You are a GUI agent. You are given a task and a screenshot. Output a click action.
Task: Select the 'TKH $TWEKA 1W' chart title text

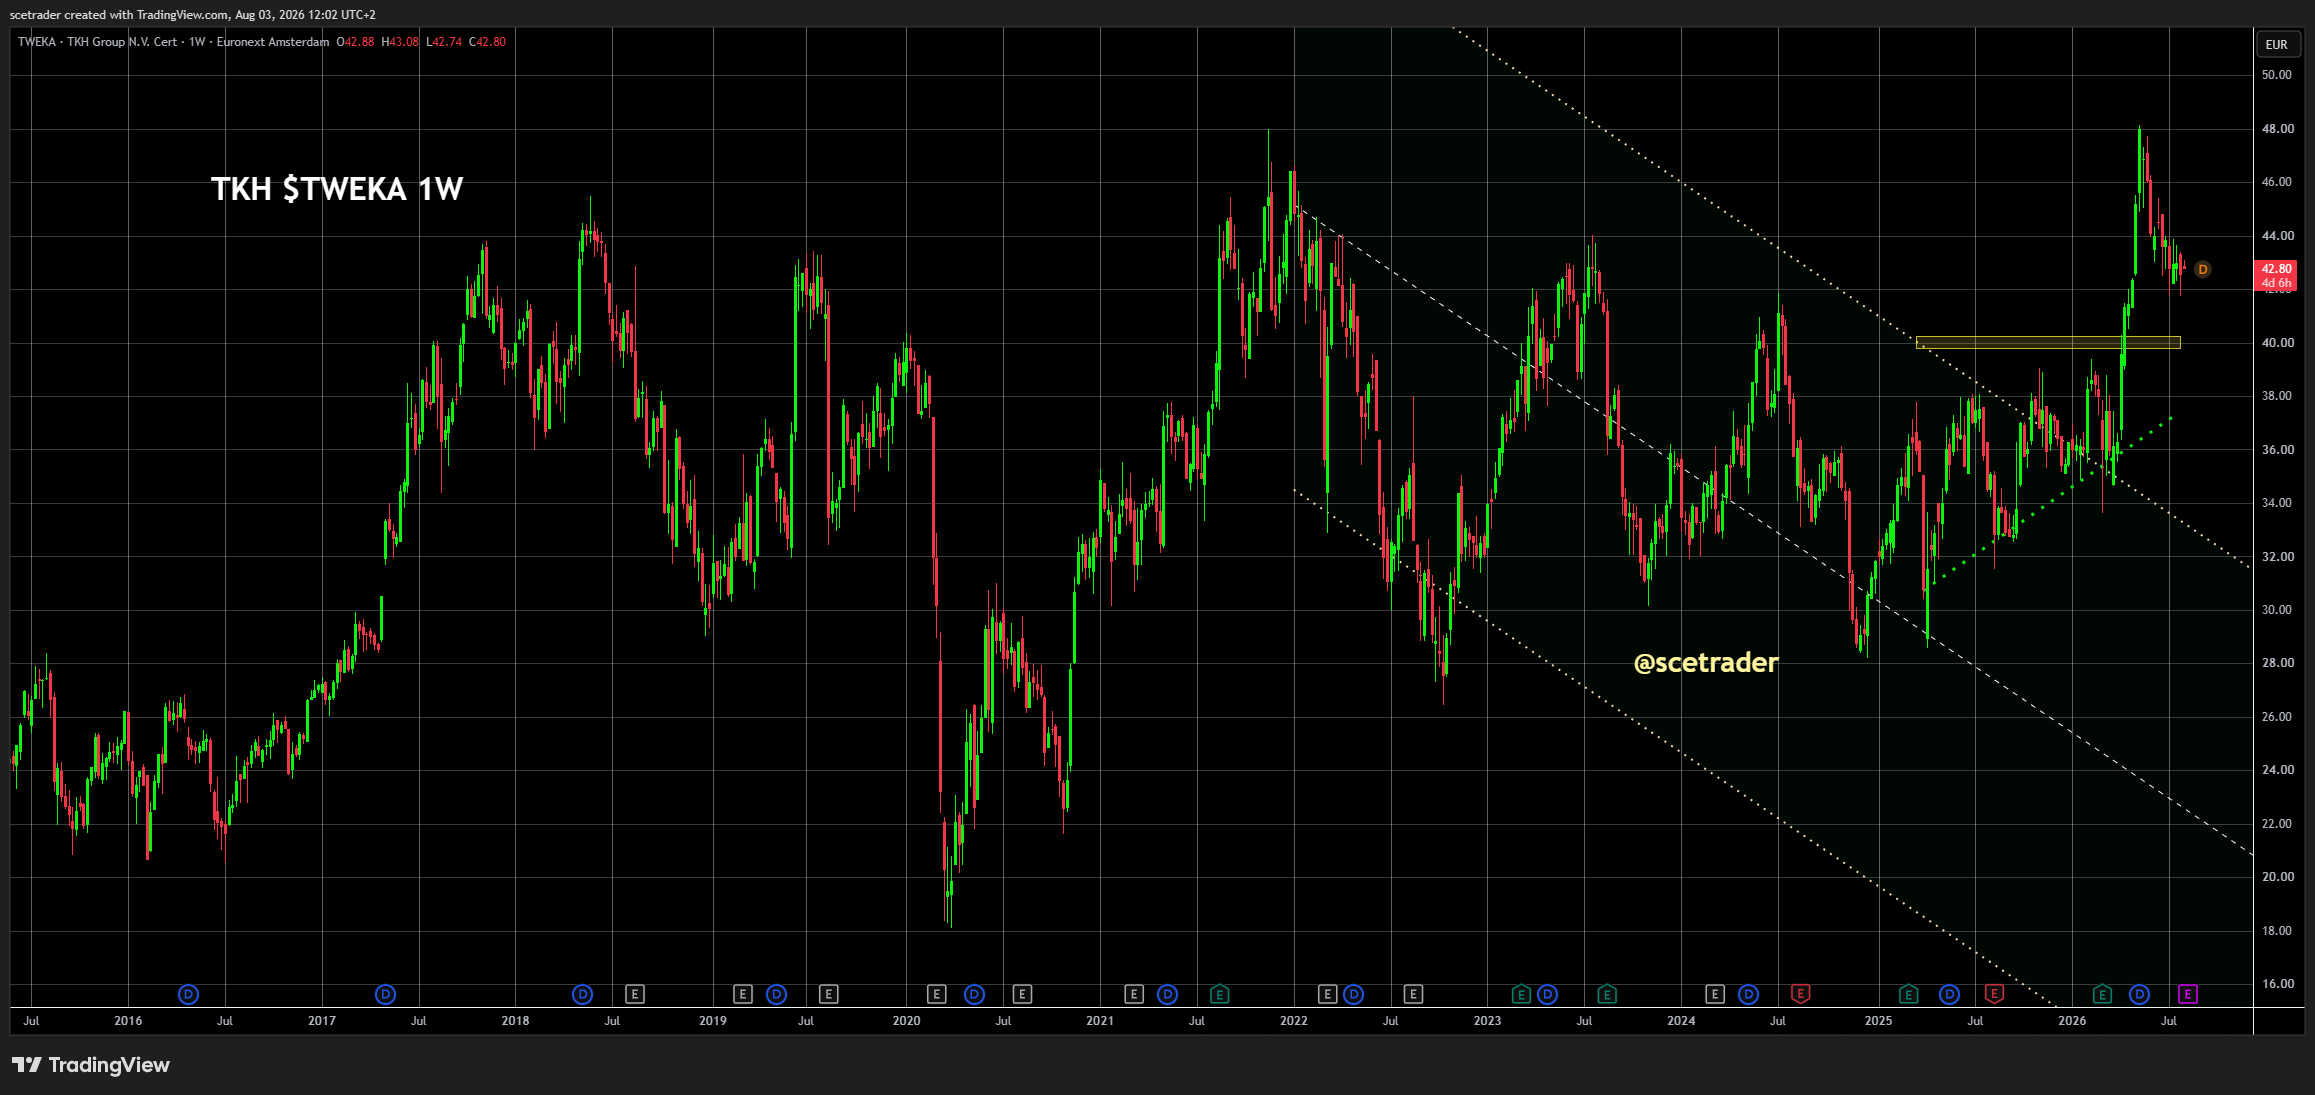pyautogui.click(x=337, y=189)
